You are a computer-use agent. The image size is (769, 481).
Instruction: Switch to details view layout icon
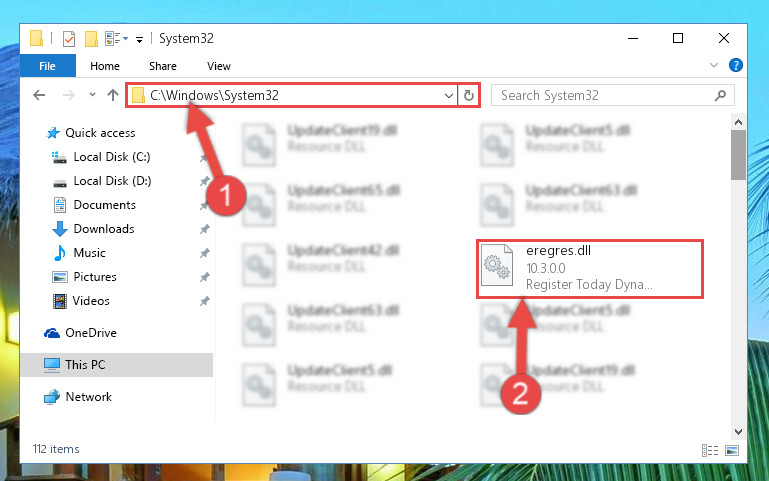[710, 450]
